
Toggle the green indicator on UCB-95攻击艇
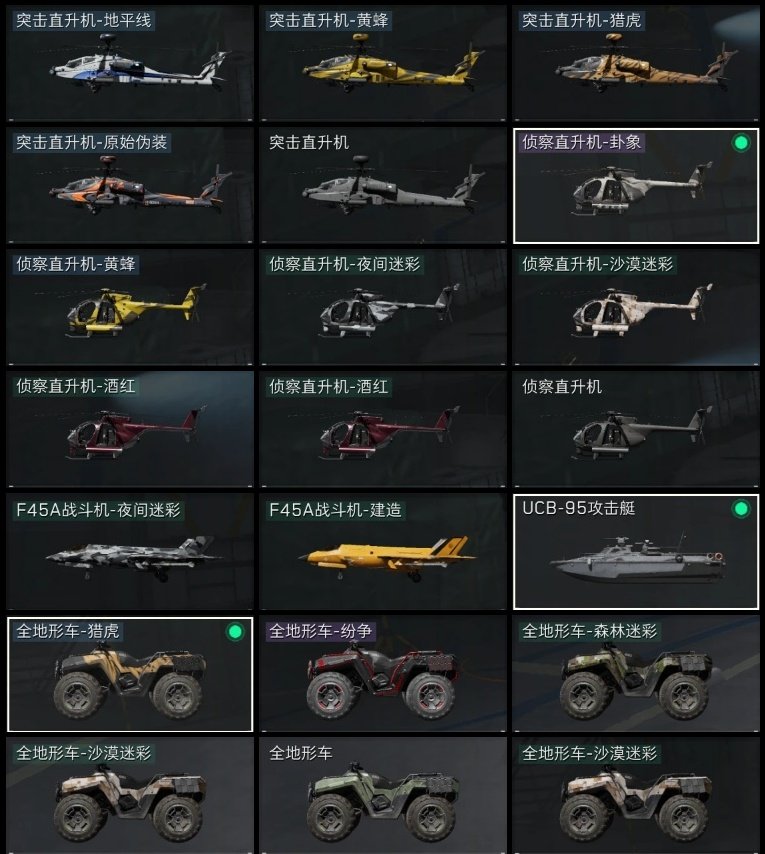pos(740,509)
